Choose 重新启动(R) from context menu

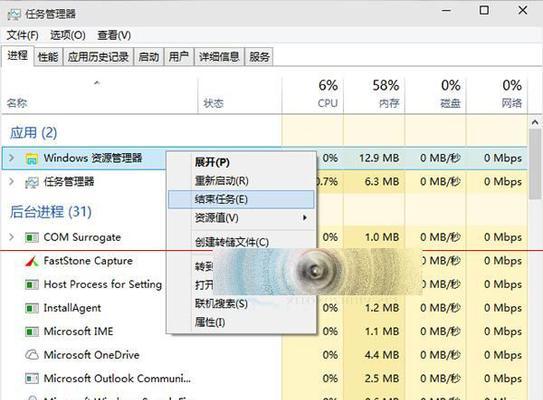222,180
